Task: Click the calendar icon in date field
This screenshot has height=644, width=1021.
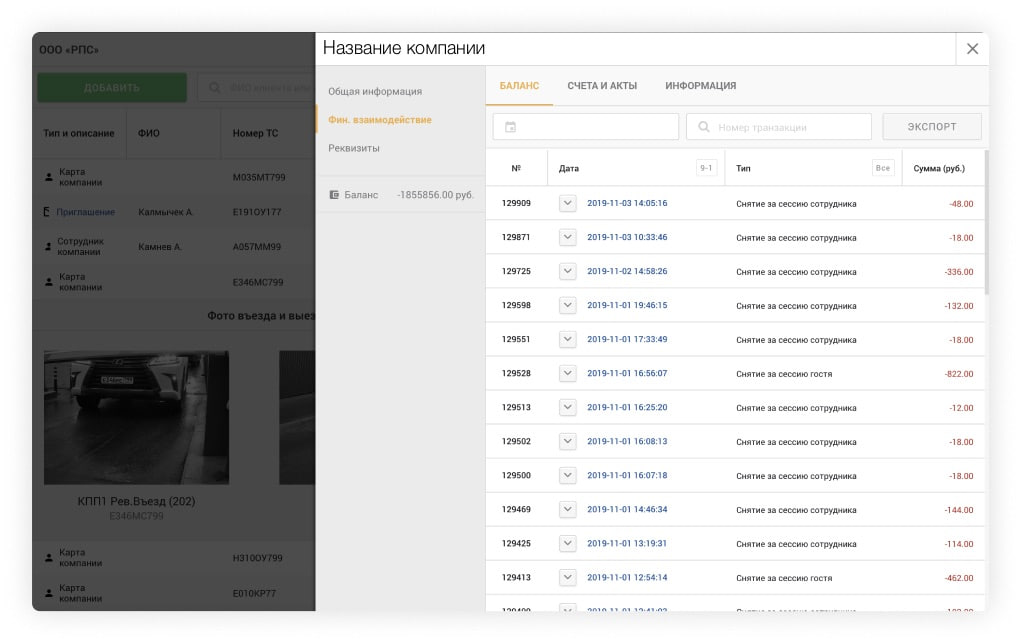Action: point(511,127)
